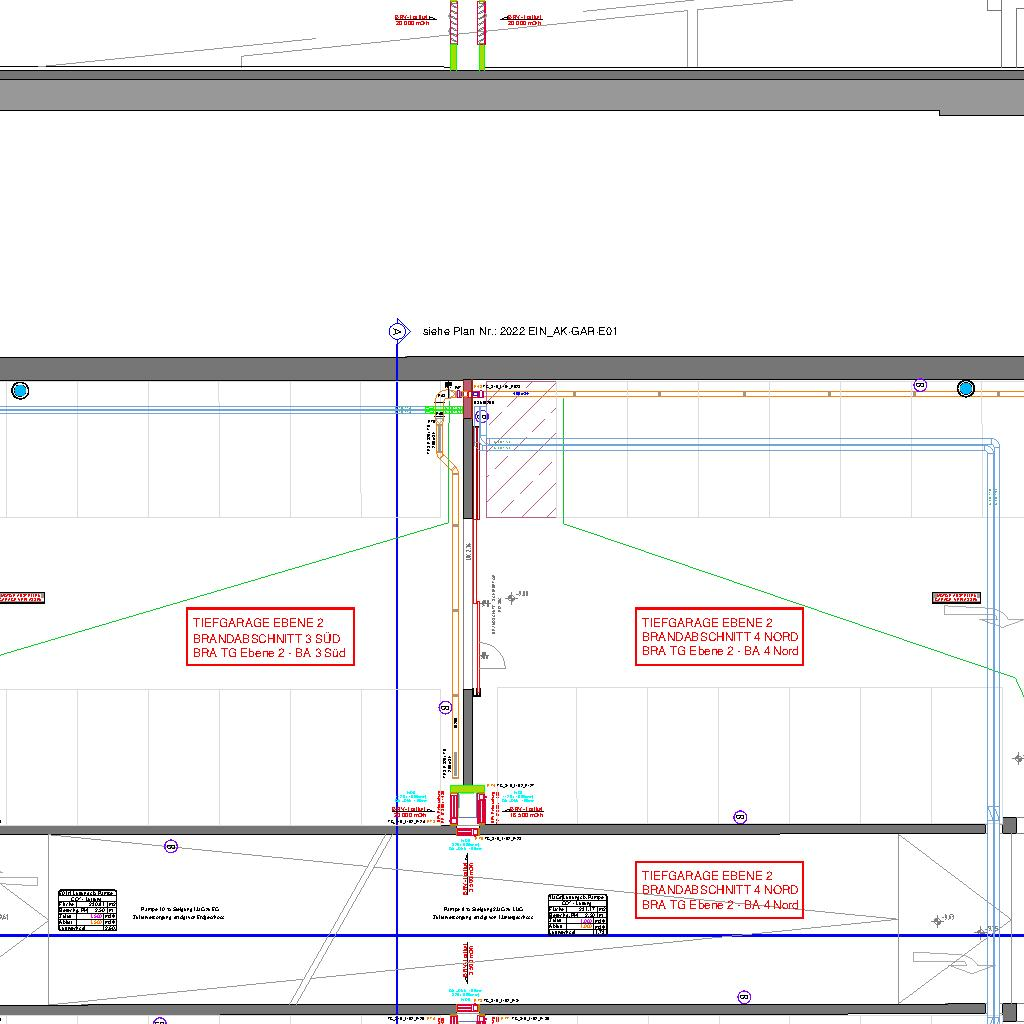This screenshot has width=1024, height=1024.
Task: Select the blue circle at top-right corridor
Action: click(x=965, y=388)
